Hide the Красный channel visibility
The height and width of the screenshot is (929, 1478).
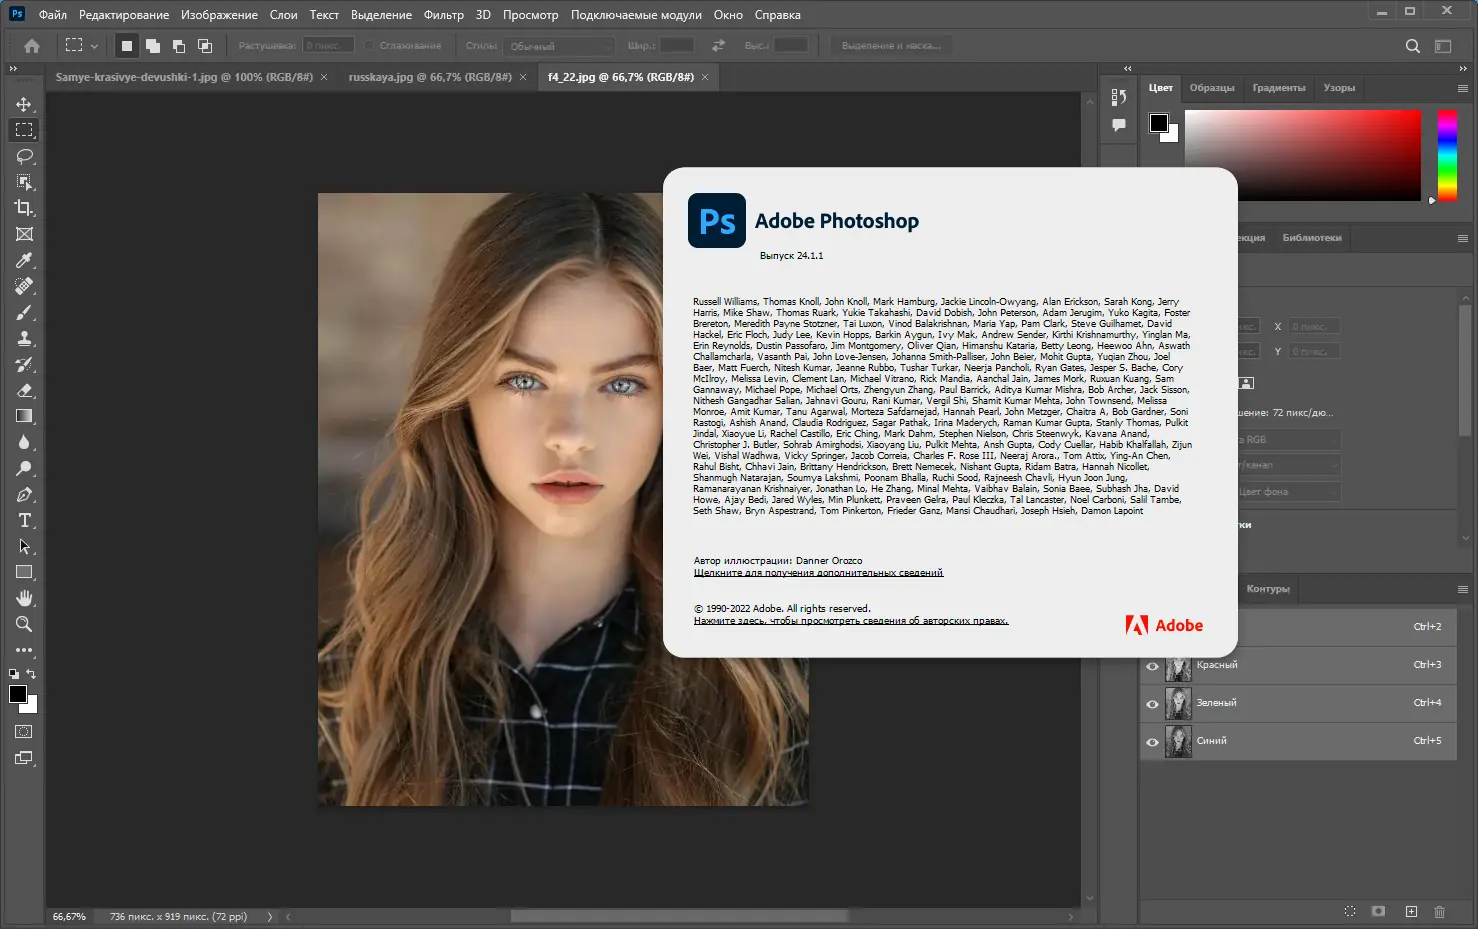coord(1152,666)
